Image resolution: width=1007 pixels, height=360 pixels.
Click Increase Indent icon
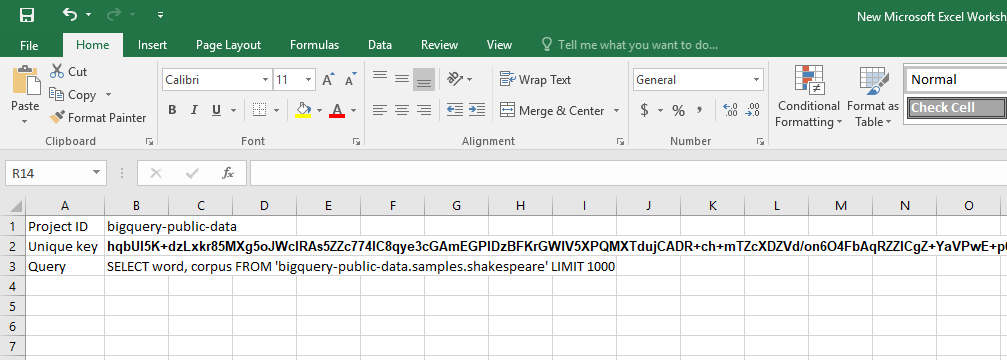pyautogui.click(x=477, y=110)
